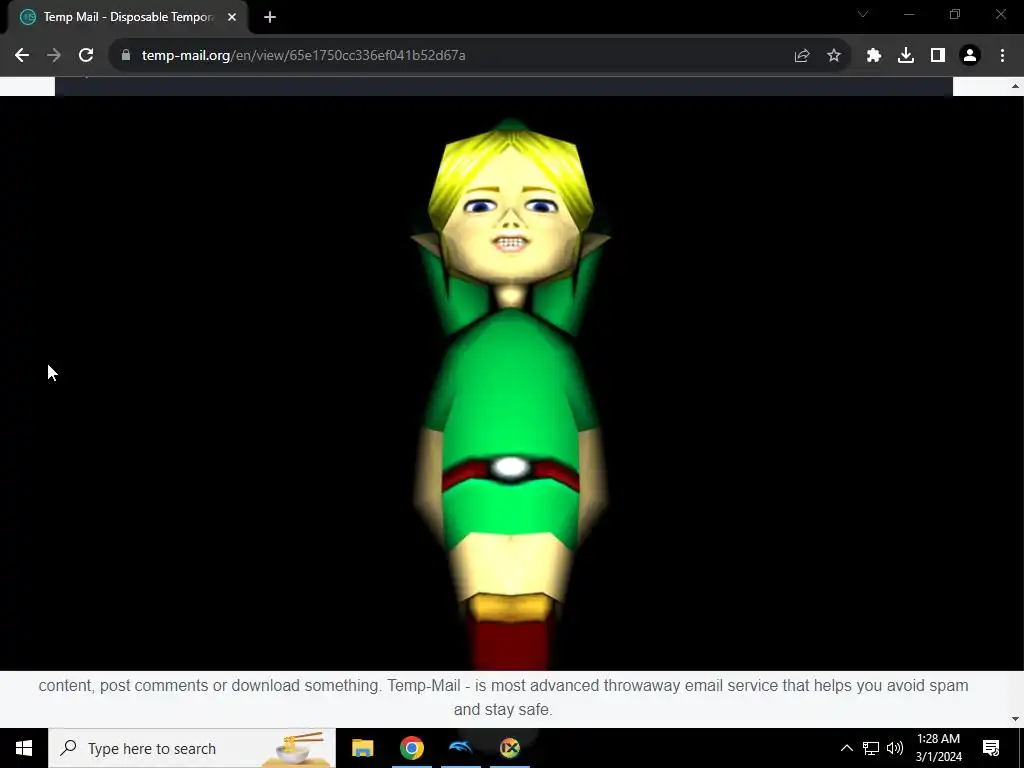Open File Explorer from the taskbar
Image resolution: width=1024 pixels, height=768 pixels.
click(362, 748)
